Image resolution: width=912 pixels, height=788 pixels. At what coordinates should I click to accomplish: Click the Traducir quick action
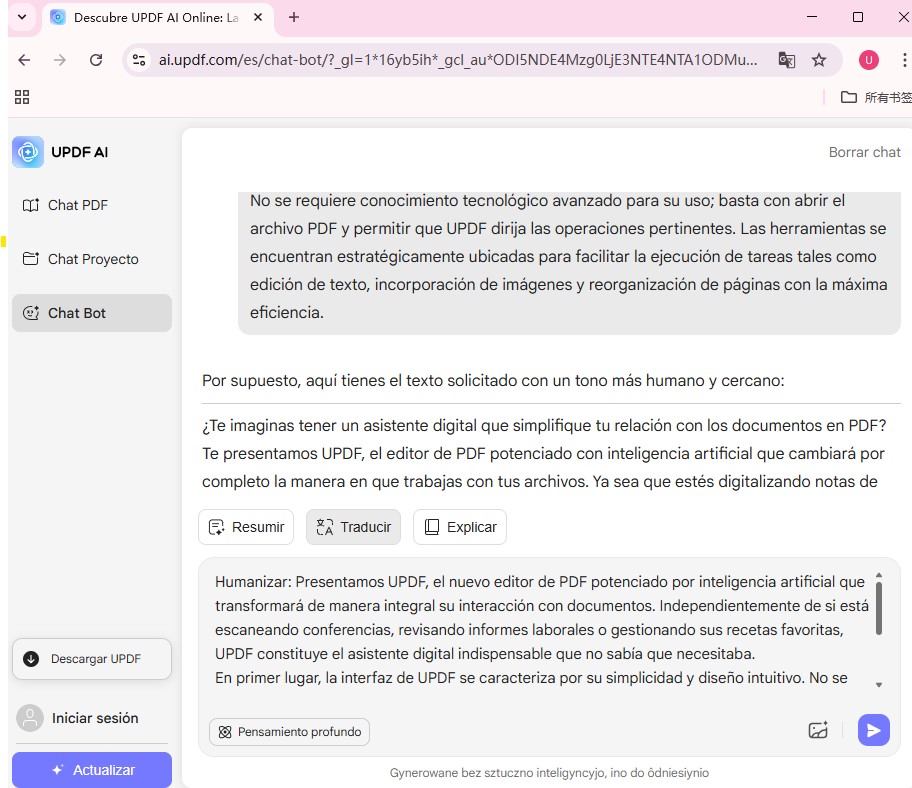(x=354, y=527)
